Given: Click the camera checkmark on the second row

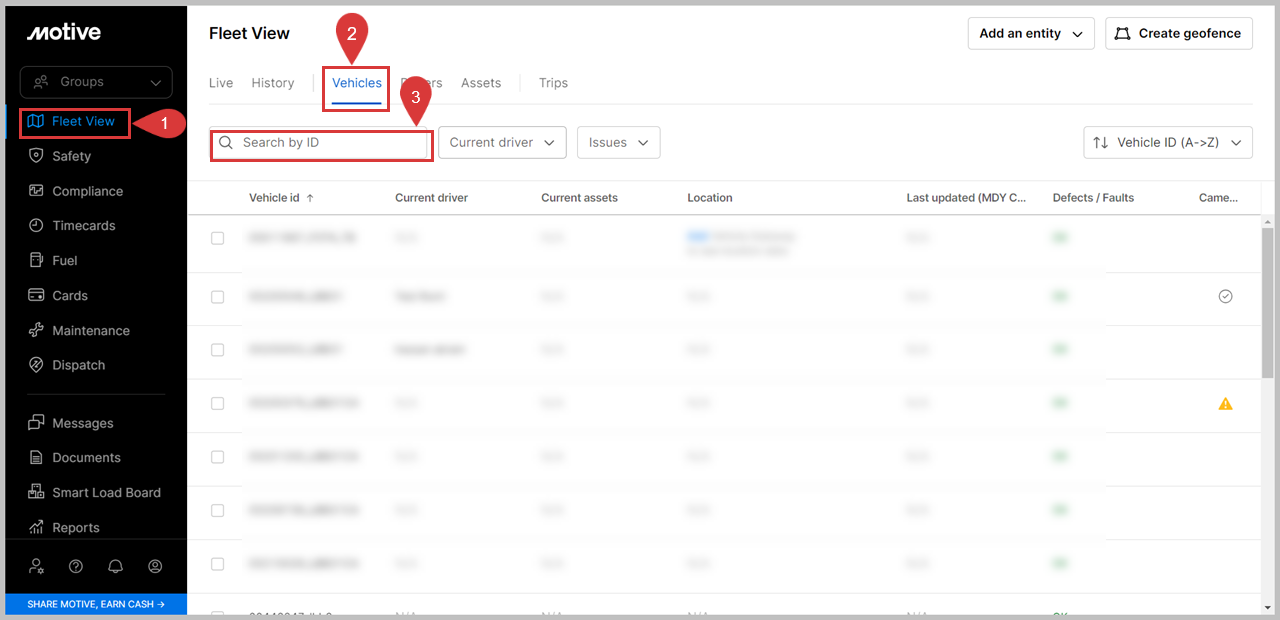Looking at the screenshot, I should 1225,296.
